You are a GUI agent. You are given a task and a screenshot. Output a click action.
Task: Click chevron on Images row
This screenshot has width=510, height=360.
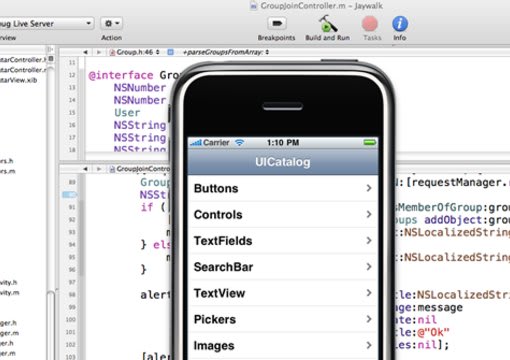[369, 345]
